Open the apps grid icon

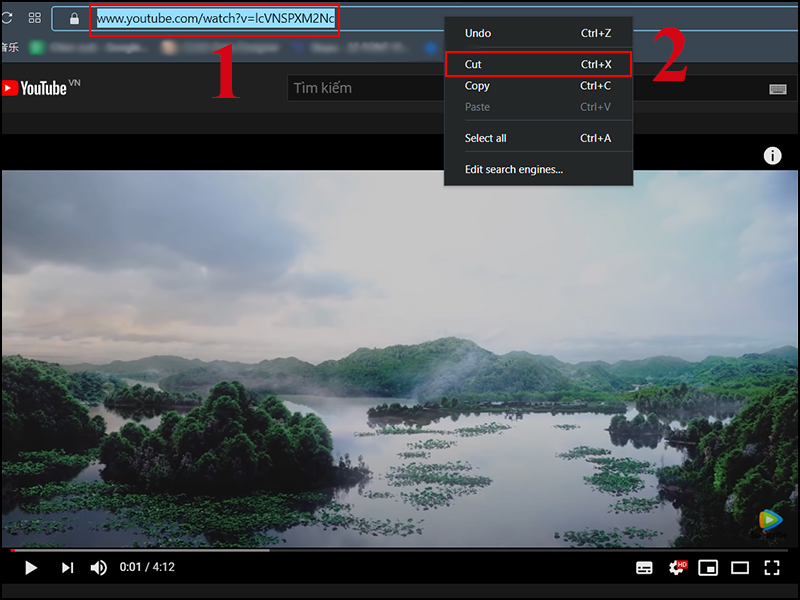(34, 17)
